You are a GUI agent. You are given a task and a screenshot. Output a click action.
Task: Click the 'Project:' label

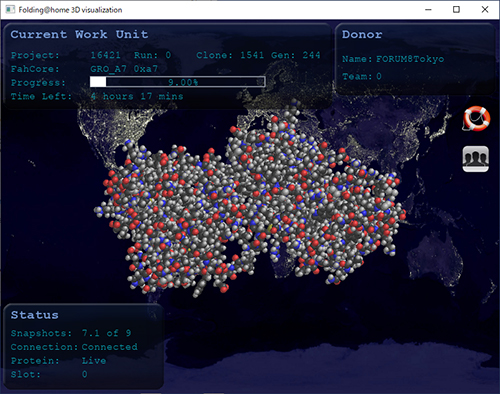(x=35, y=55)
